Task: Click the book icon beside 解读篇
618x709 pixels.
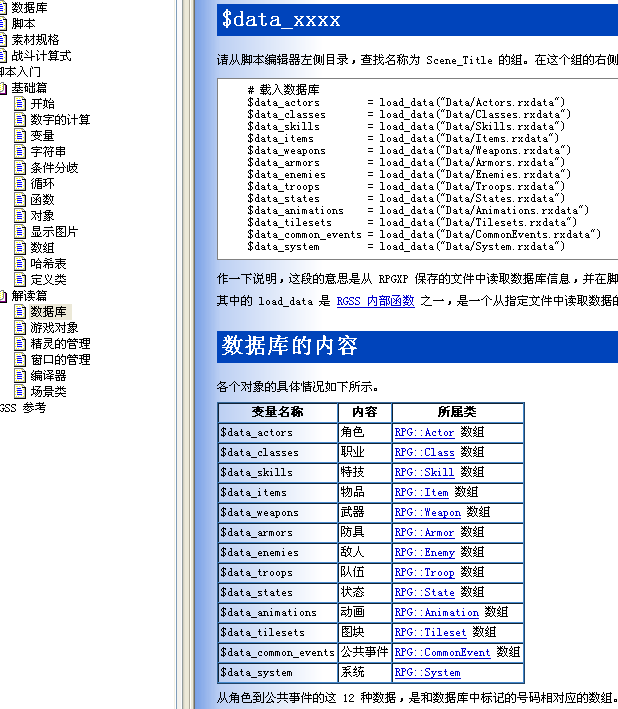Action: (3, 296)
